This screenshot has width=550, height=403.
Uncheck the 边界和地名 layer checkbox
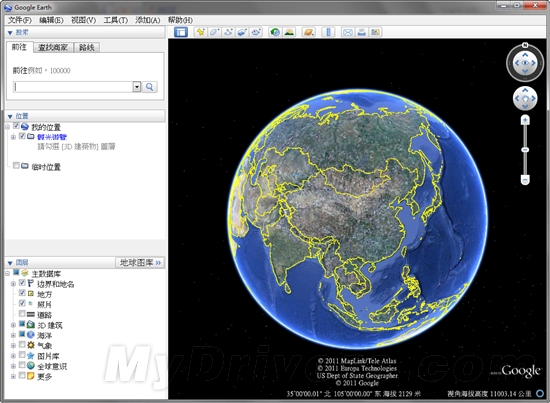tap(22, 282)
